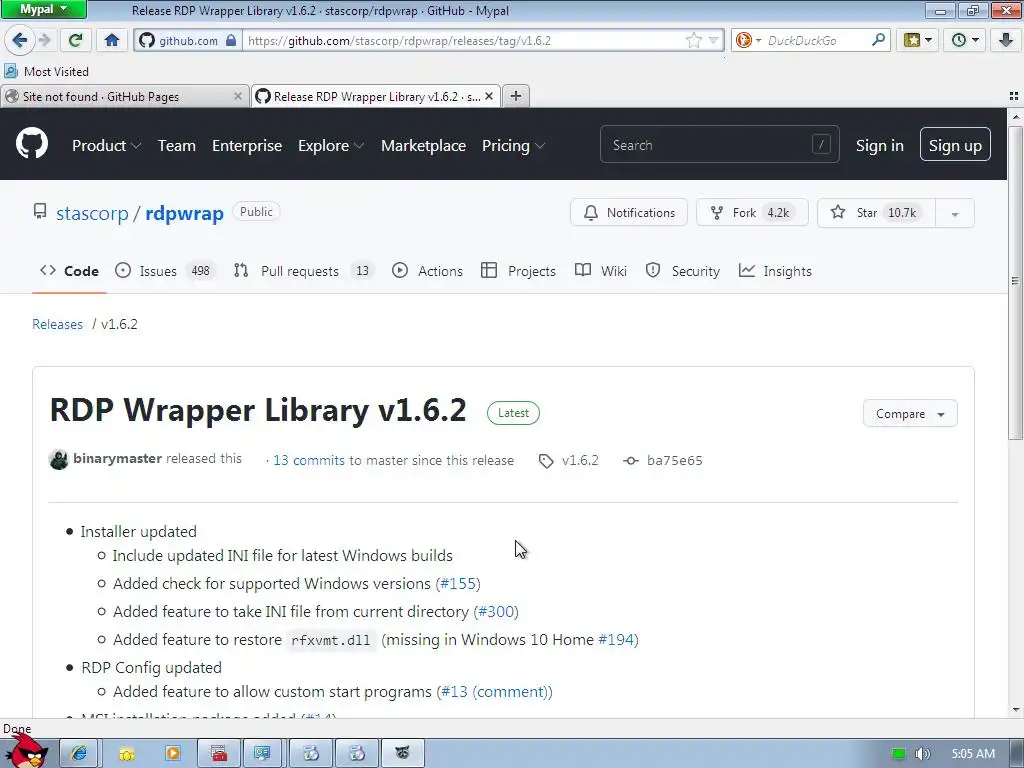Click the Angry Birds start button
This screenshot has width=1024, height=768.
(26, 751)
